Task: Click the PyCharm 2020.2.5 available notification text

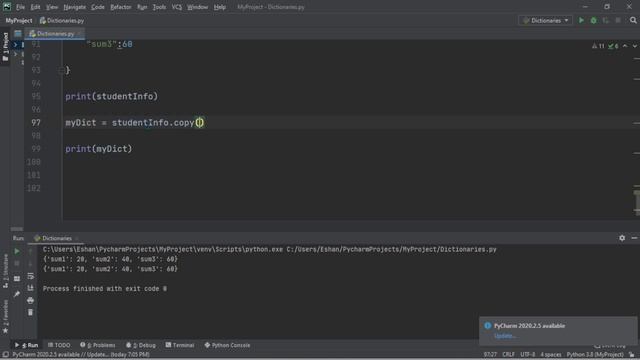Action: click(x=529, y=326)
